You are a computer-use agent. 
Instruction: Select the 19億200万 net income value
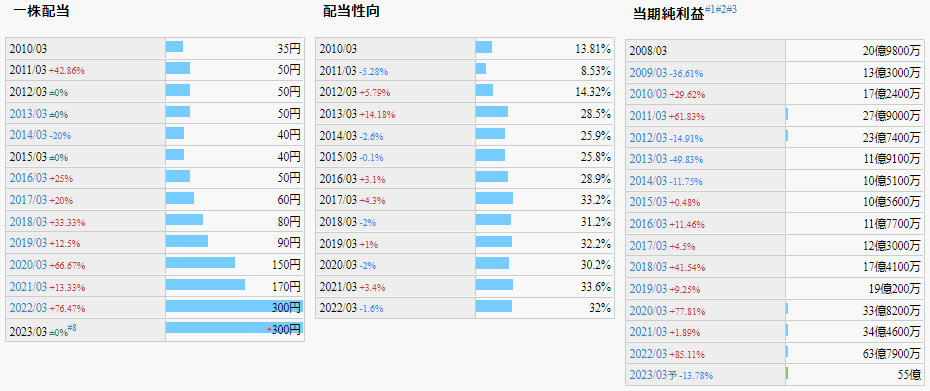[895, 289]
